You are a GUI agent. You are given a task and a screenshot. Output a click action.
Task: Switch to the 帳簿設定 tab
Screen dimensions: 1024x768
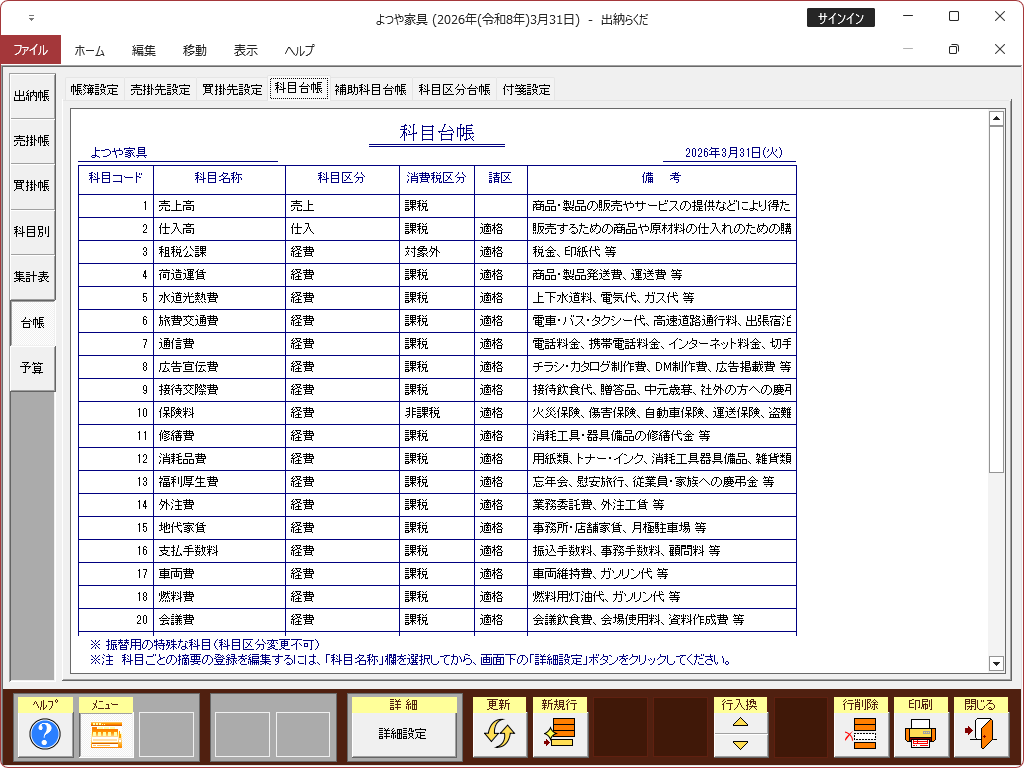click(x=94, y=89)
